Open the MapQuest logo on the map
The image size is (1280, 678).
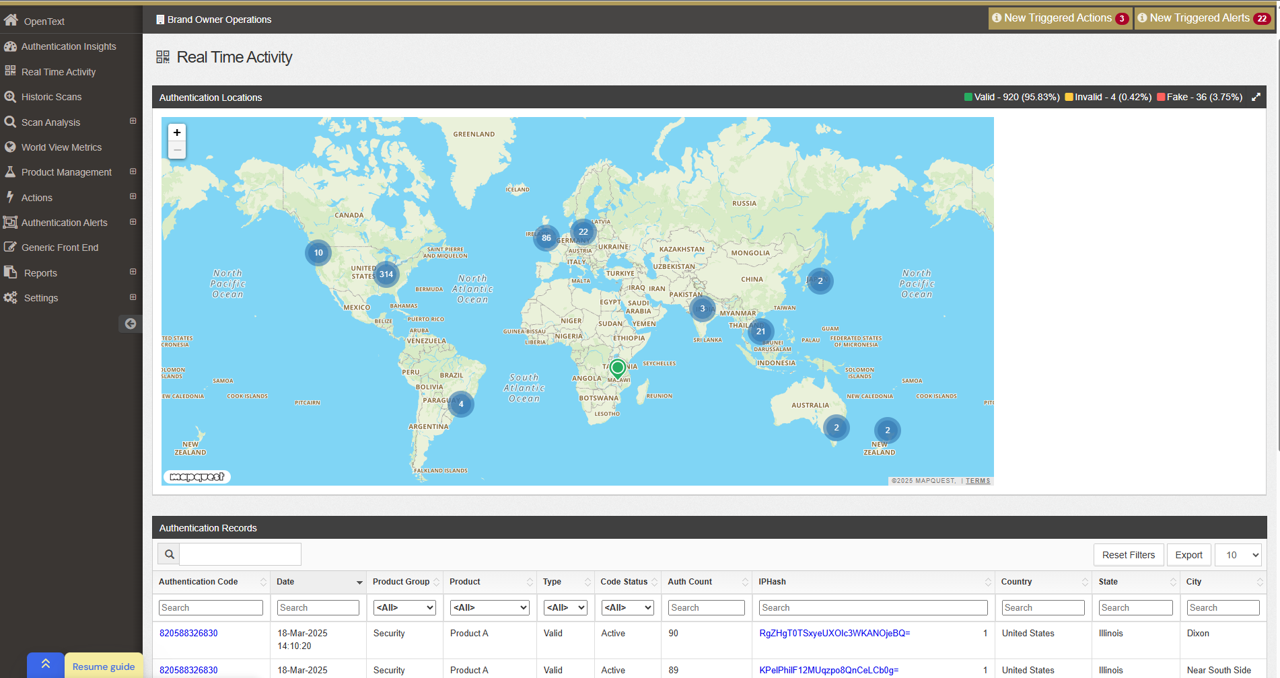197,477
